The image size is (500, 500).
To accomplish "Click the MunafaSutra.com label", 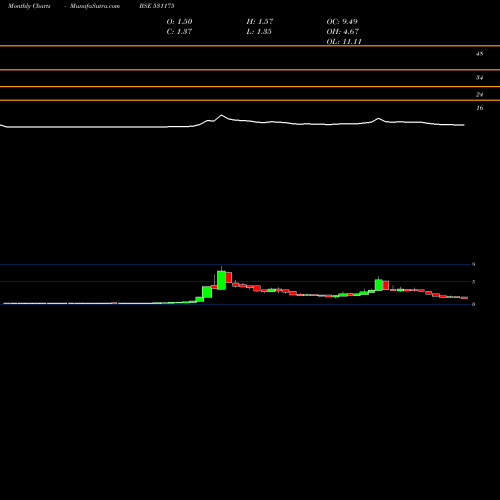I will tap(95, 6).
